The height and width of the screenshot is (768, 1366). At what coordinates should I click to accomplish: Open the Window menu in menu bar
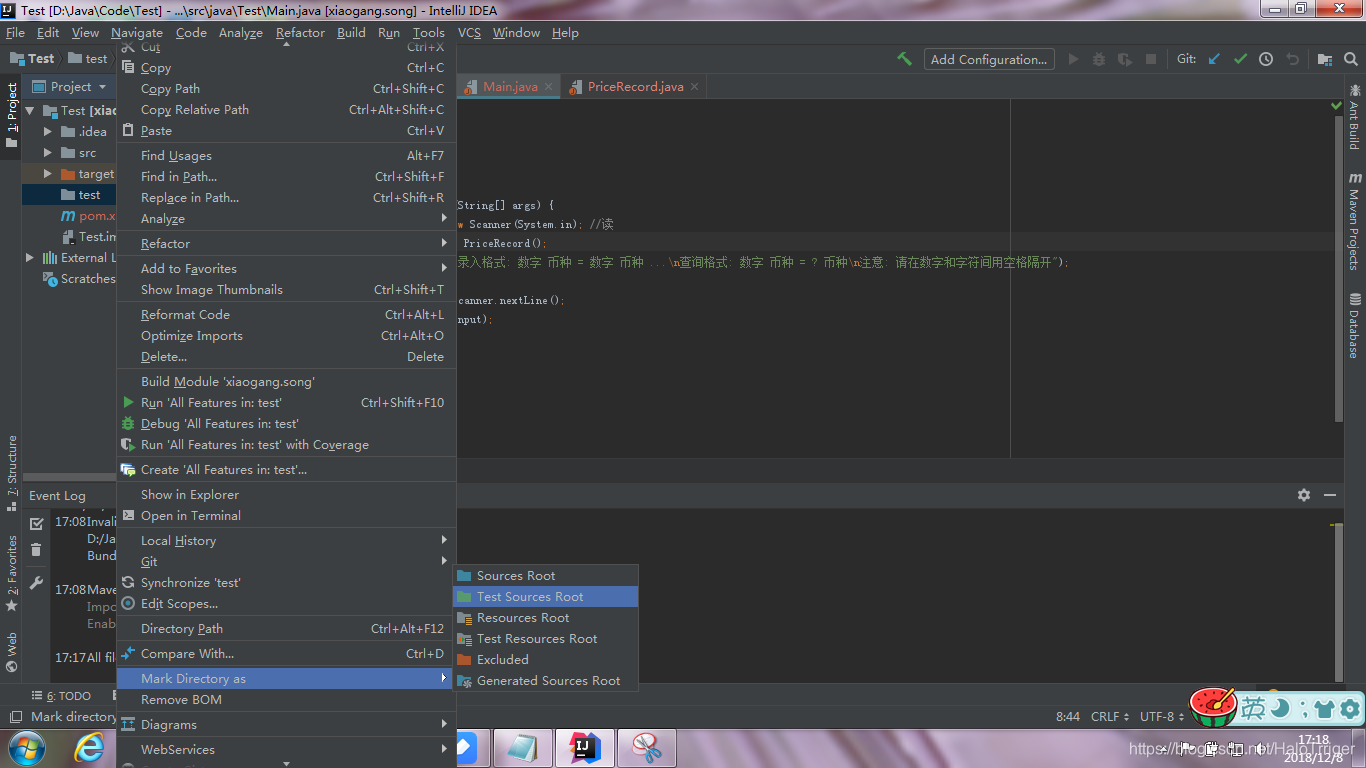516,33
